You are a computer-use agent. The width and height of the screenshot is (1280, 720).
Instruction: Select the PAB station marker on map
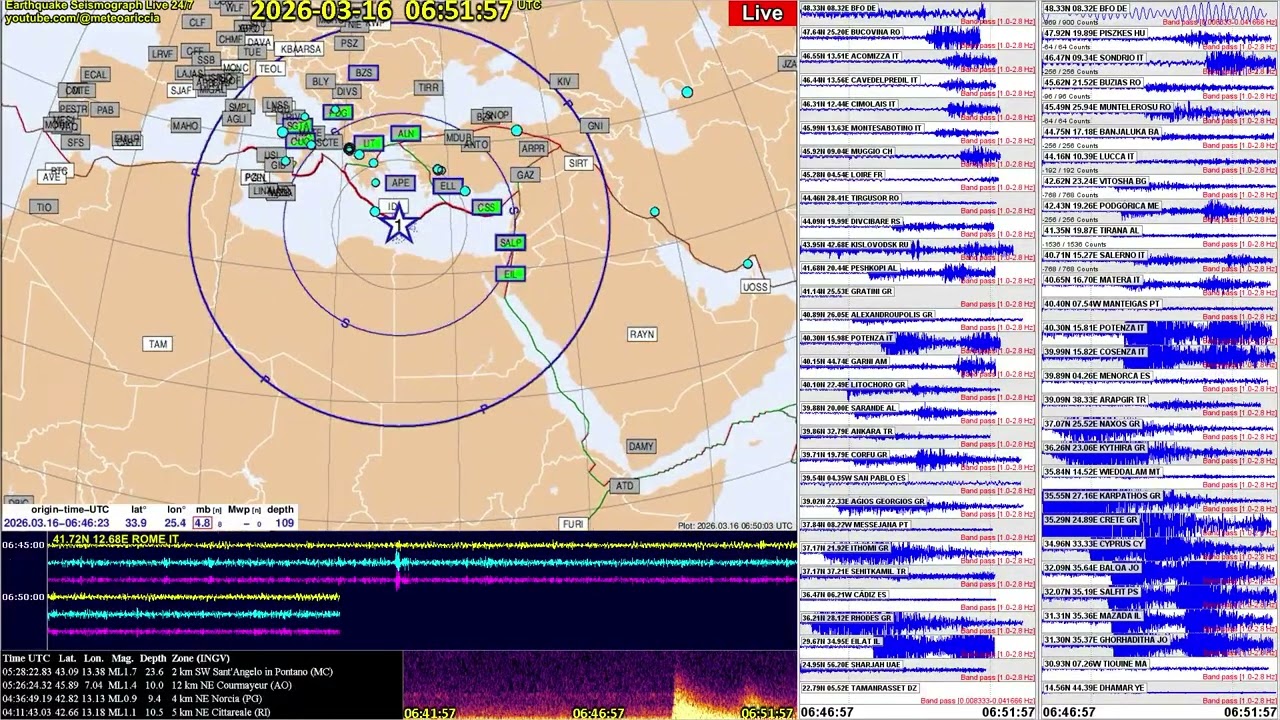click(x=105, y=110)
